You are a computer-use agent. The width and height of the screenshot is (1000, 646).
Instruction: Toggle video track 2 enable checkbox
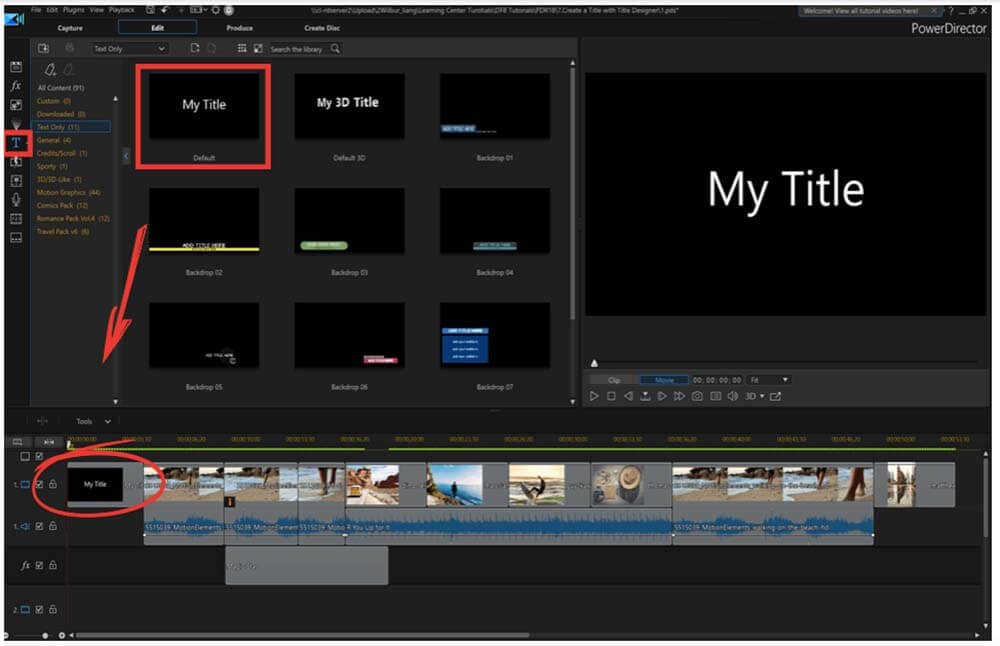[39, 610]
